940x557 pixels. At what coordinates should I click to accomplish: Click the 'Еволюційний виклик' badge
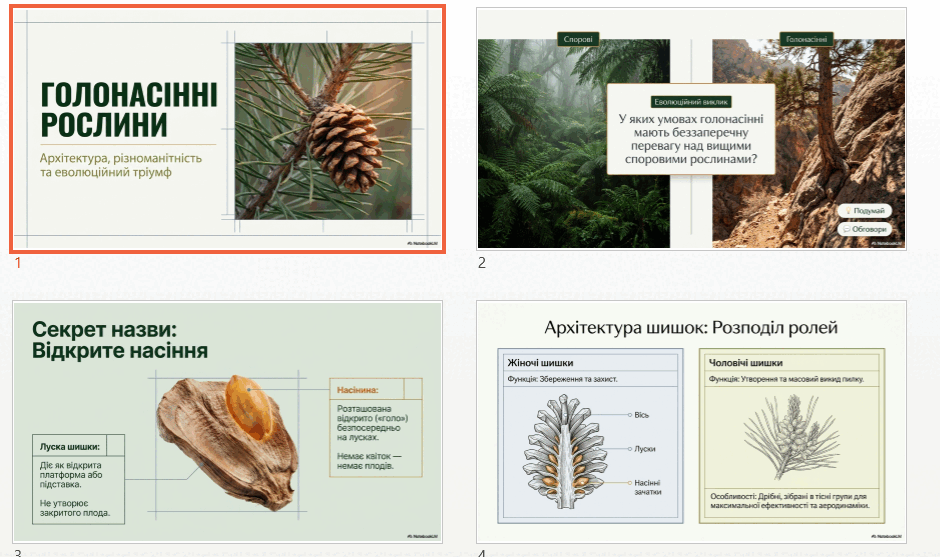(x=691, y=102)
